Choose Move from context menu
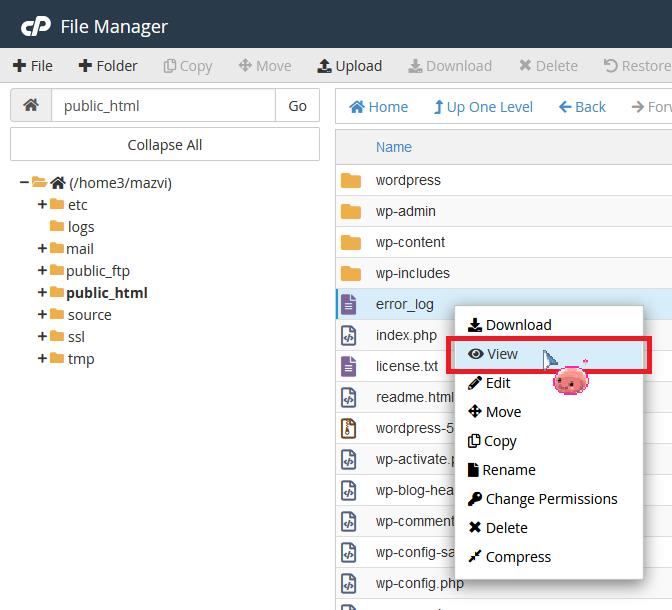Image resolution: width=672 pixels, height=610 pixels. (x=549, y=412)
